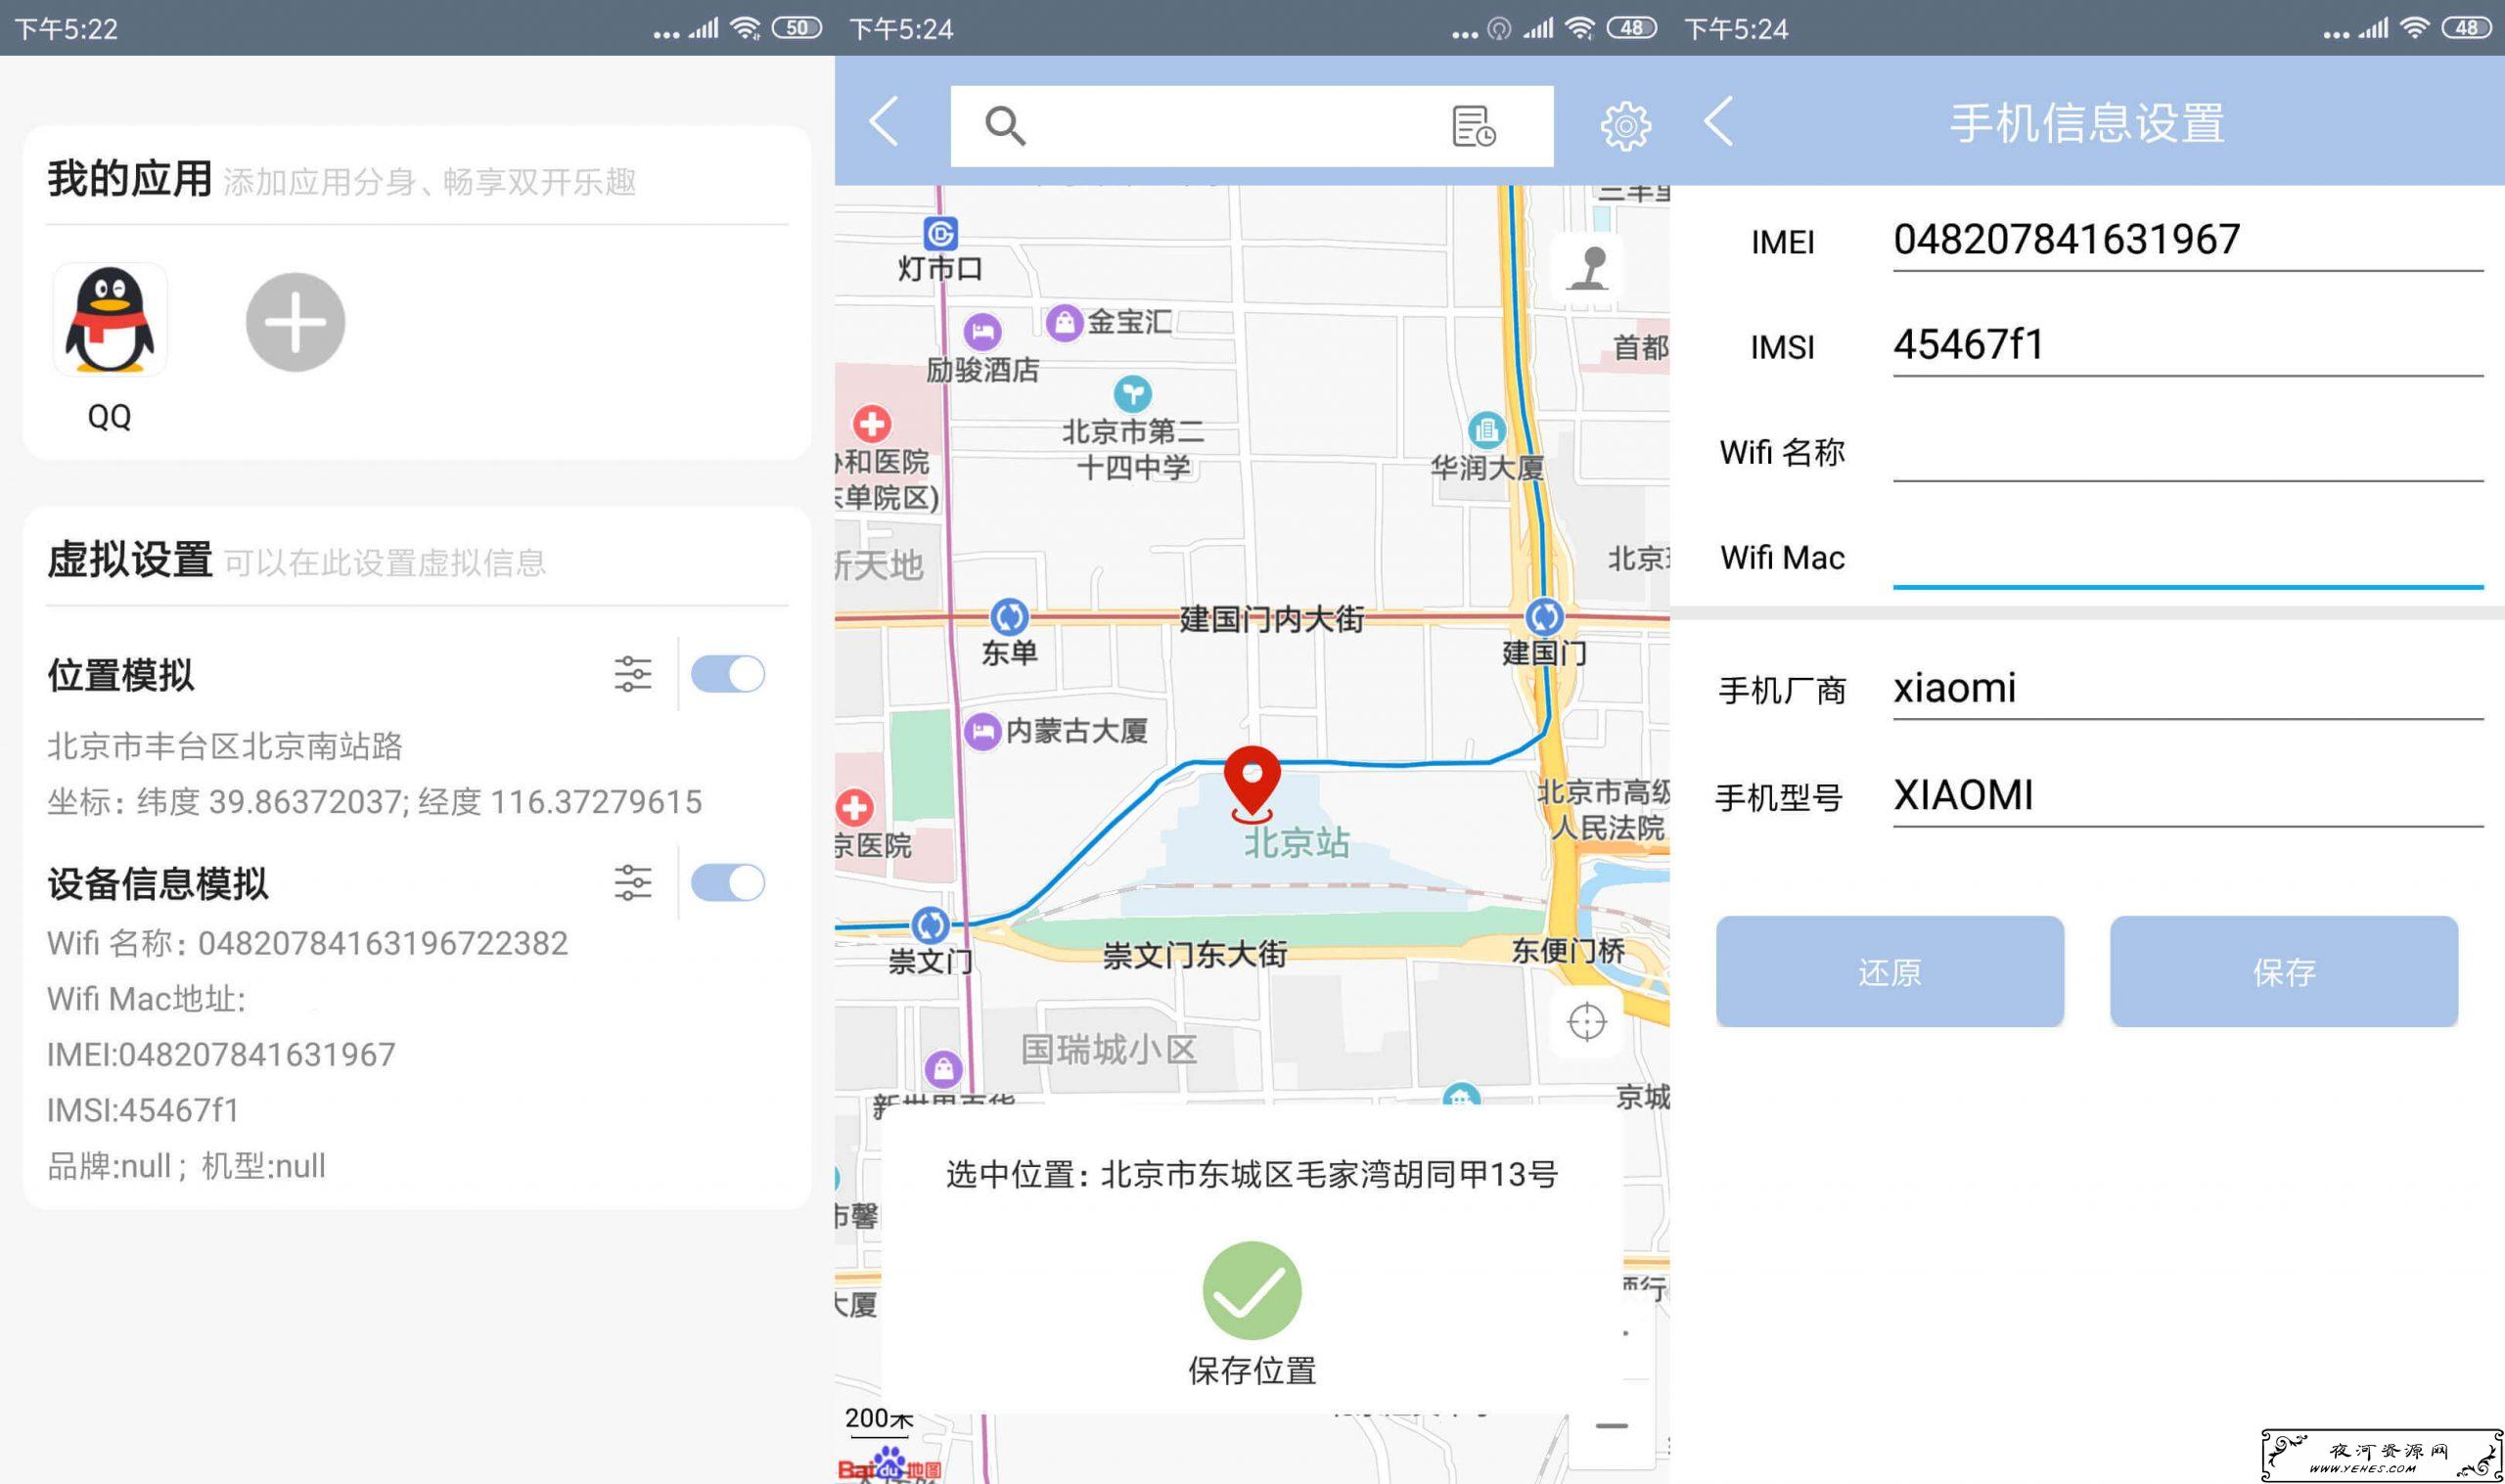Tap the hospital red cross marker near 和医院
The height and width of the screenshot is (1484, 2505).
[x=871, y=423]
